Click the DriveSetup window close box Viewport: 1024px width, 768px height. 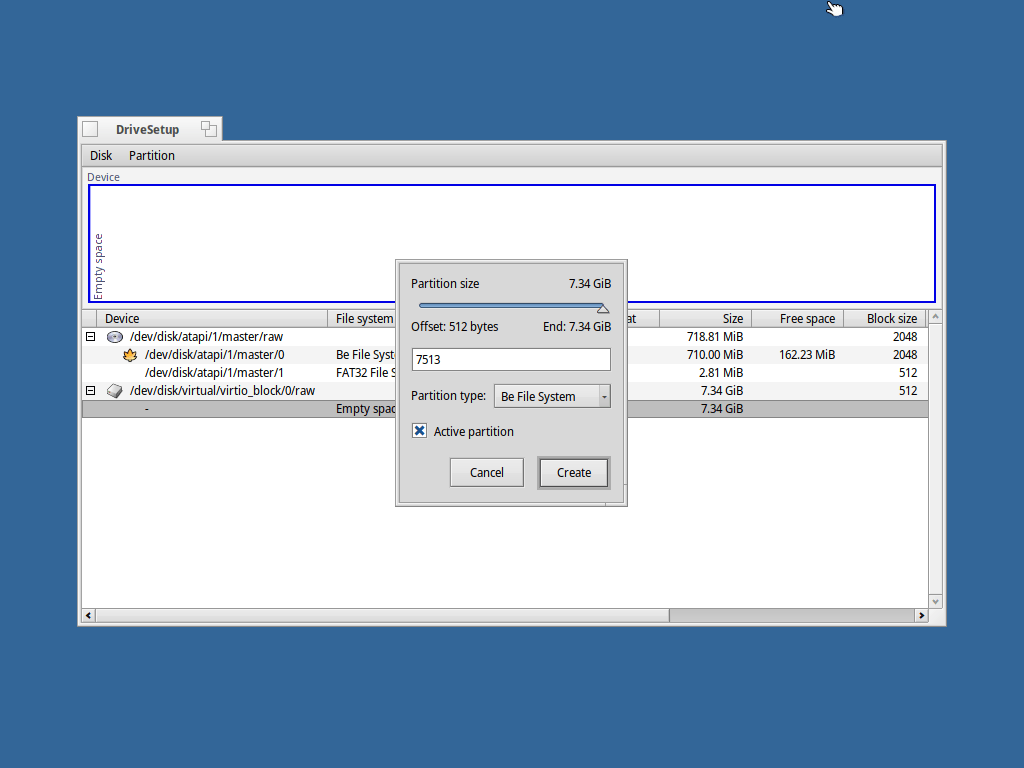(x=90, y=129)
